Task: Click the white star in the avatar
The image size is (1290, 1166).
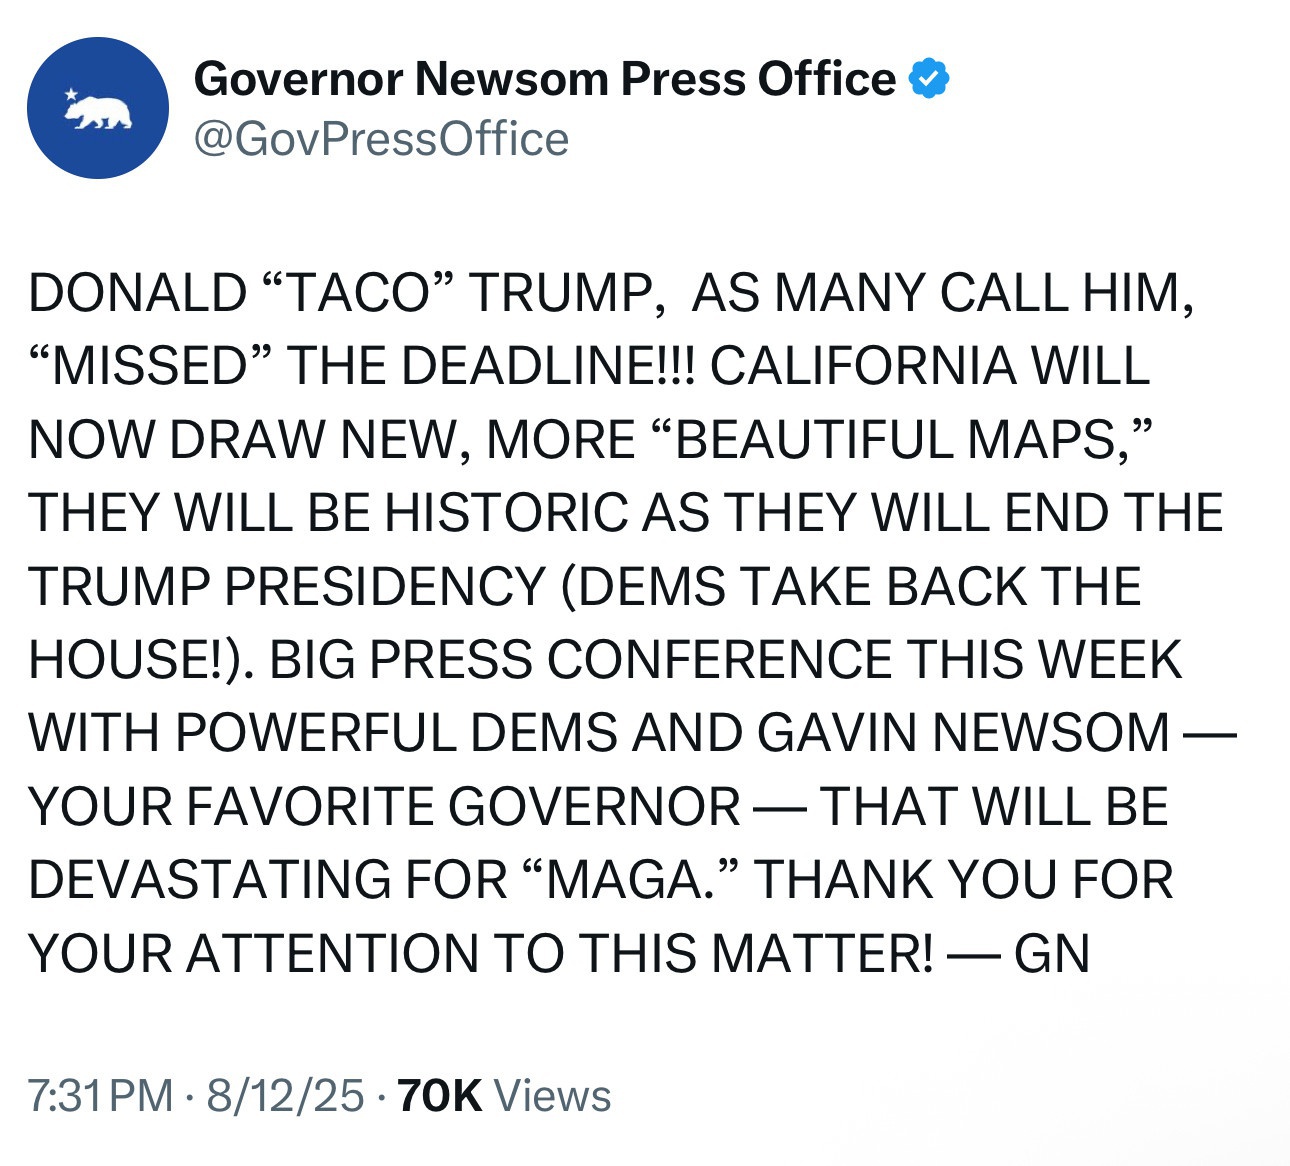Action: (x=71, y=95)
